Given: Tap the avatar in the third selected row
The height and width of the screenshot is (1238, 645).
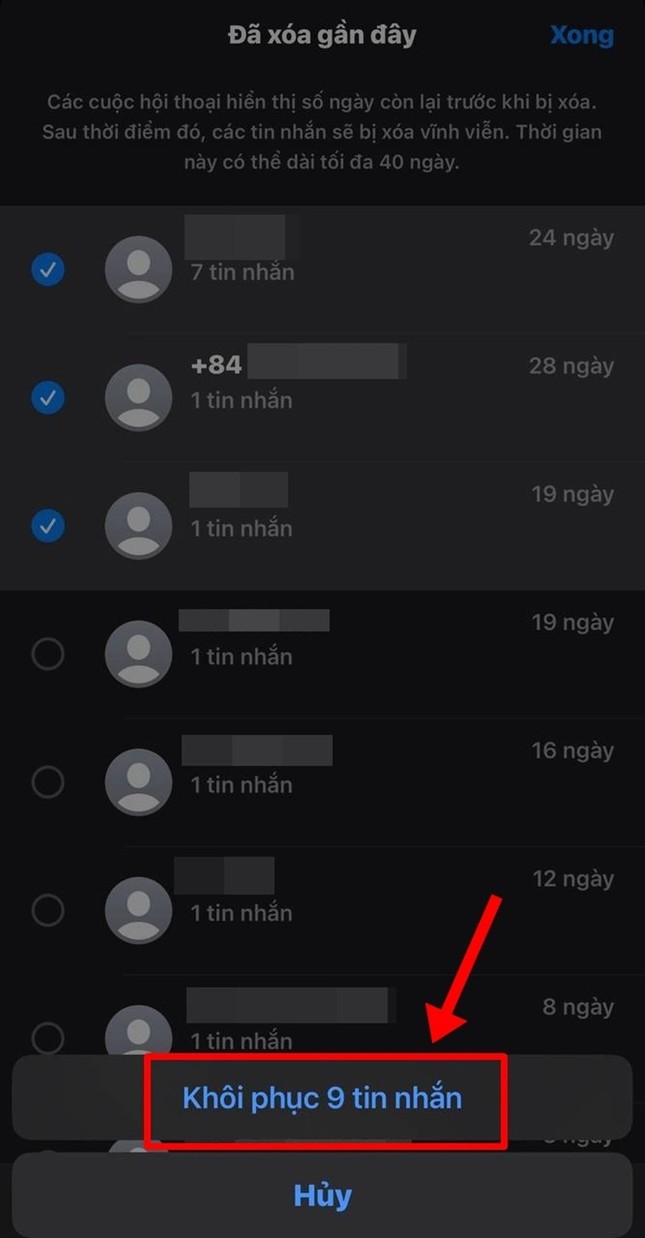Looking at the screenshot, I should click(138, 526).
